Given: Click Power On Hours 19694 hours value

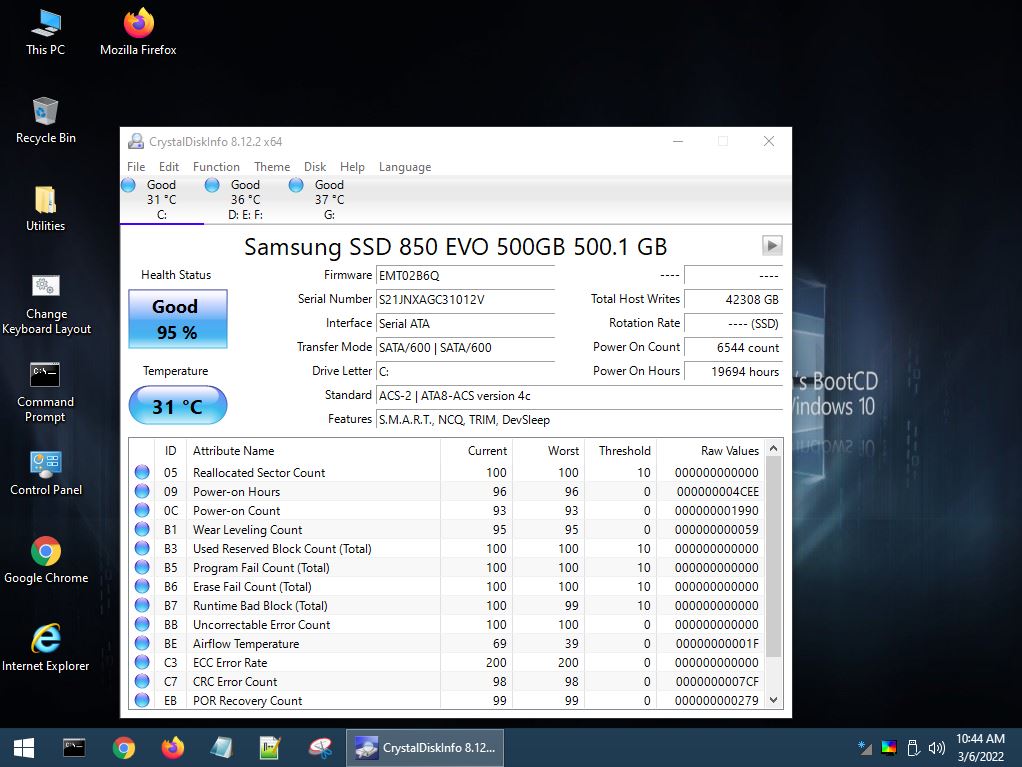Looking at the screenshot, I should pyautogui.click(x=733, y=371).
